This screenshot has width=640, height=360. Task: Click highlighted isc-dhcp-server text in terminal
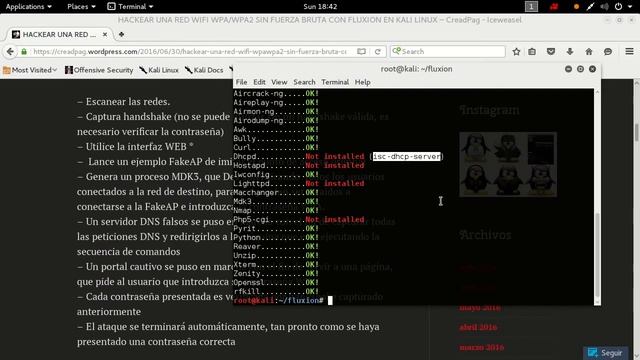pos(407,156)
